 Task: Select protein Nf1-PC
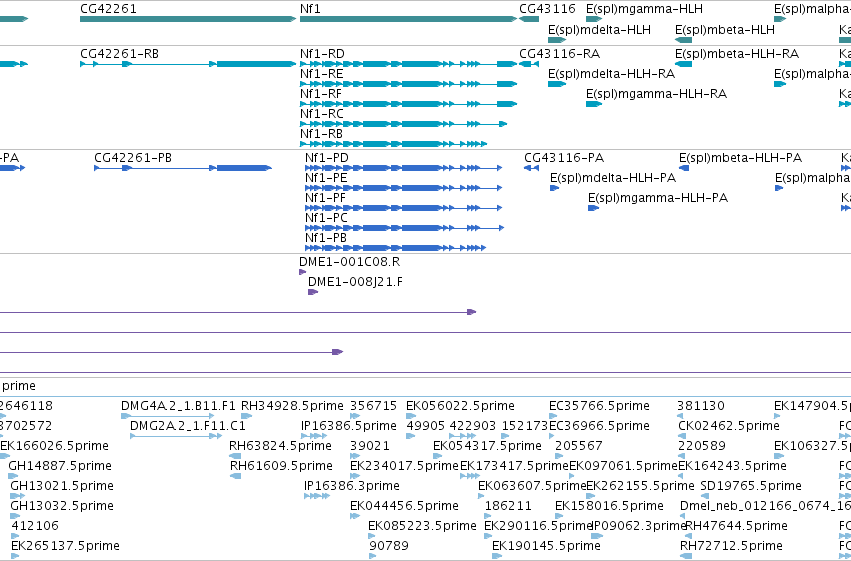pos(404,228)
